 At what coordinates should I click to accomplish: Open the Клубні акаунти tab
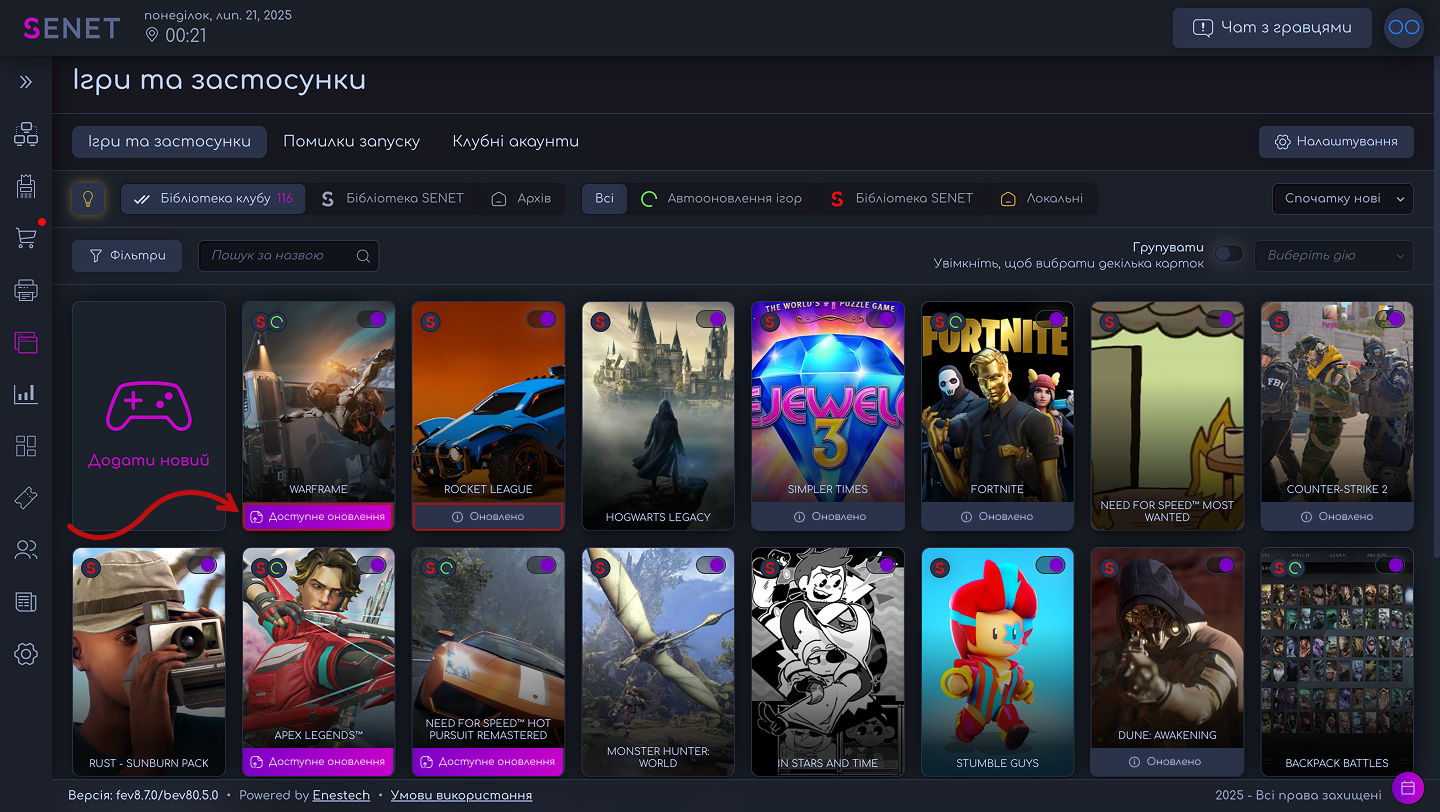coord(515,142)
